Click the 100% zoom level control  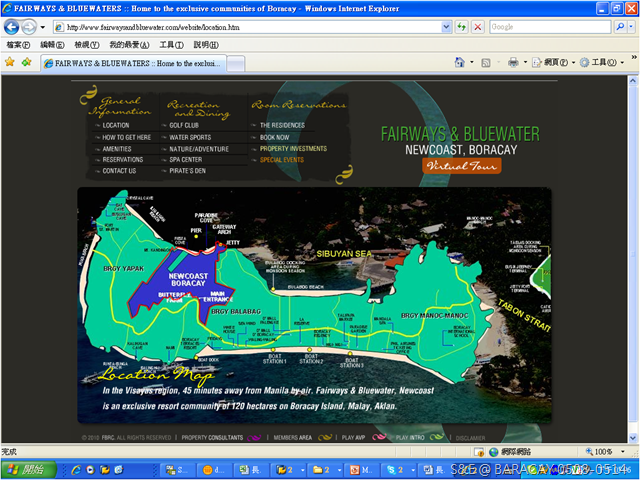click(599, 452)
